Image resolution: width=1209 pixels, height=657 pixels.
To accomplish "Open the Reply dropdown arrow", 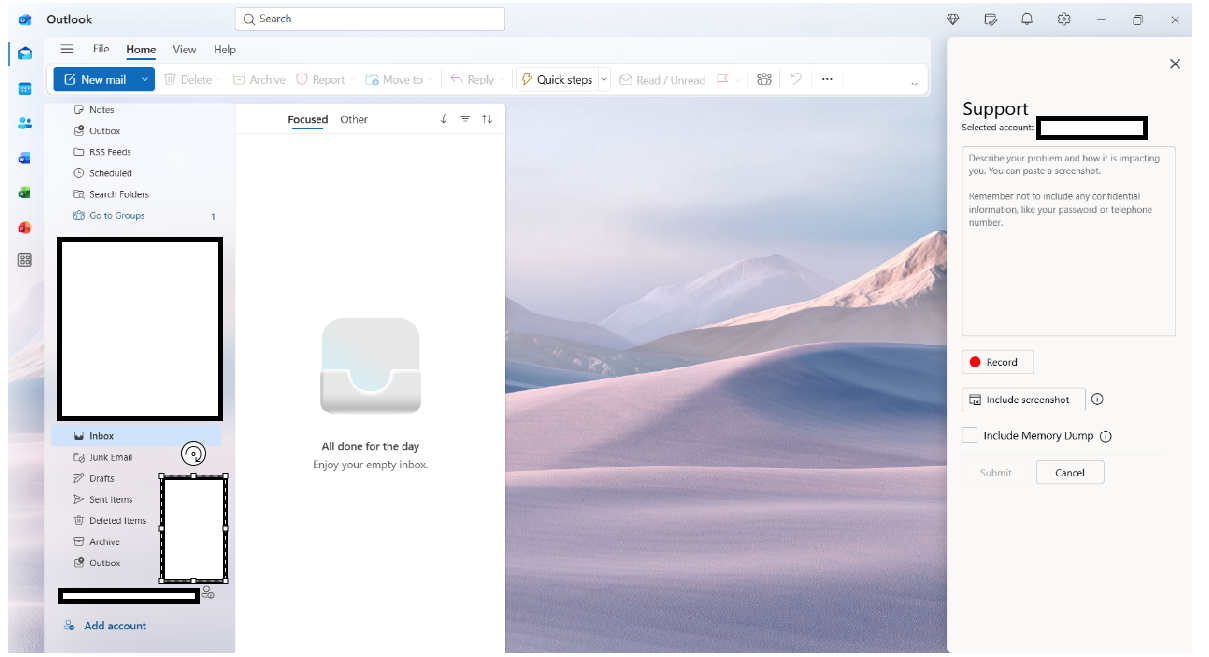I will [502, 80].
